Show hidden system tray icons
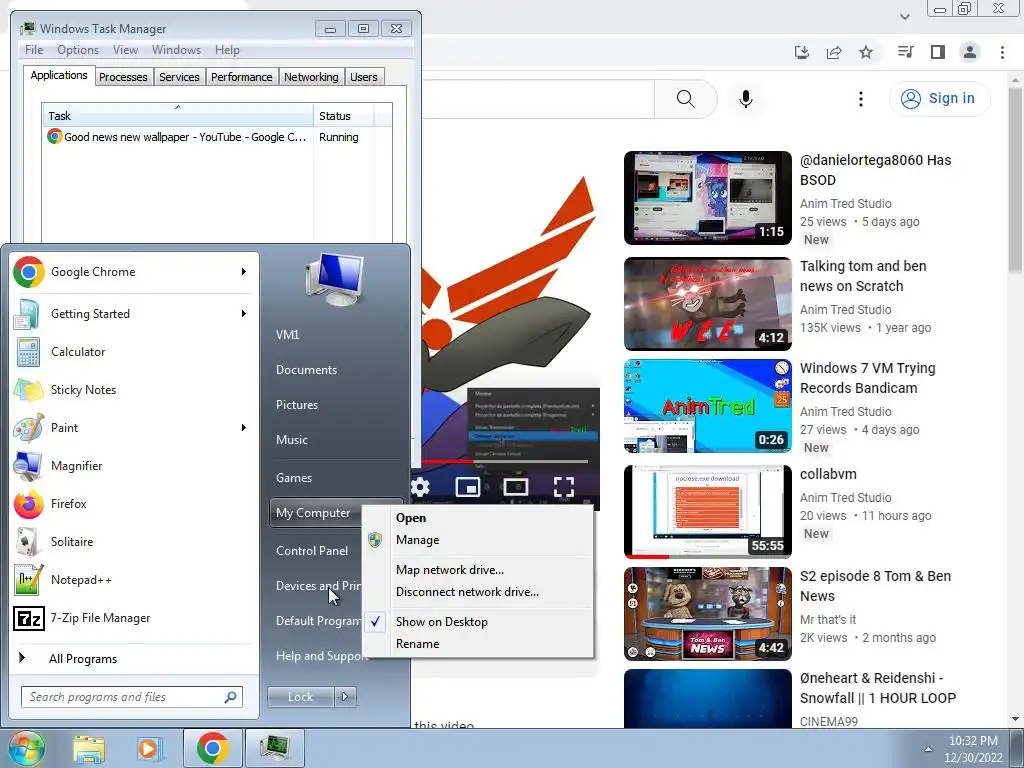1024x768 pixels. pos(928,749)
